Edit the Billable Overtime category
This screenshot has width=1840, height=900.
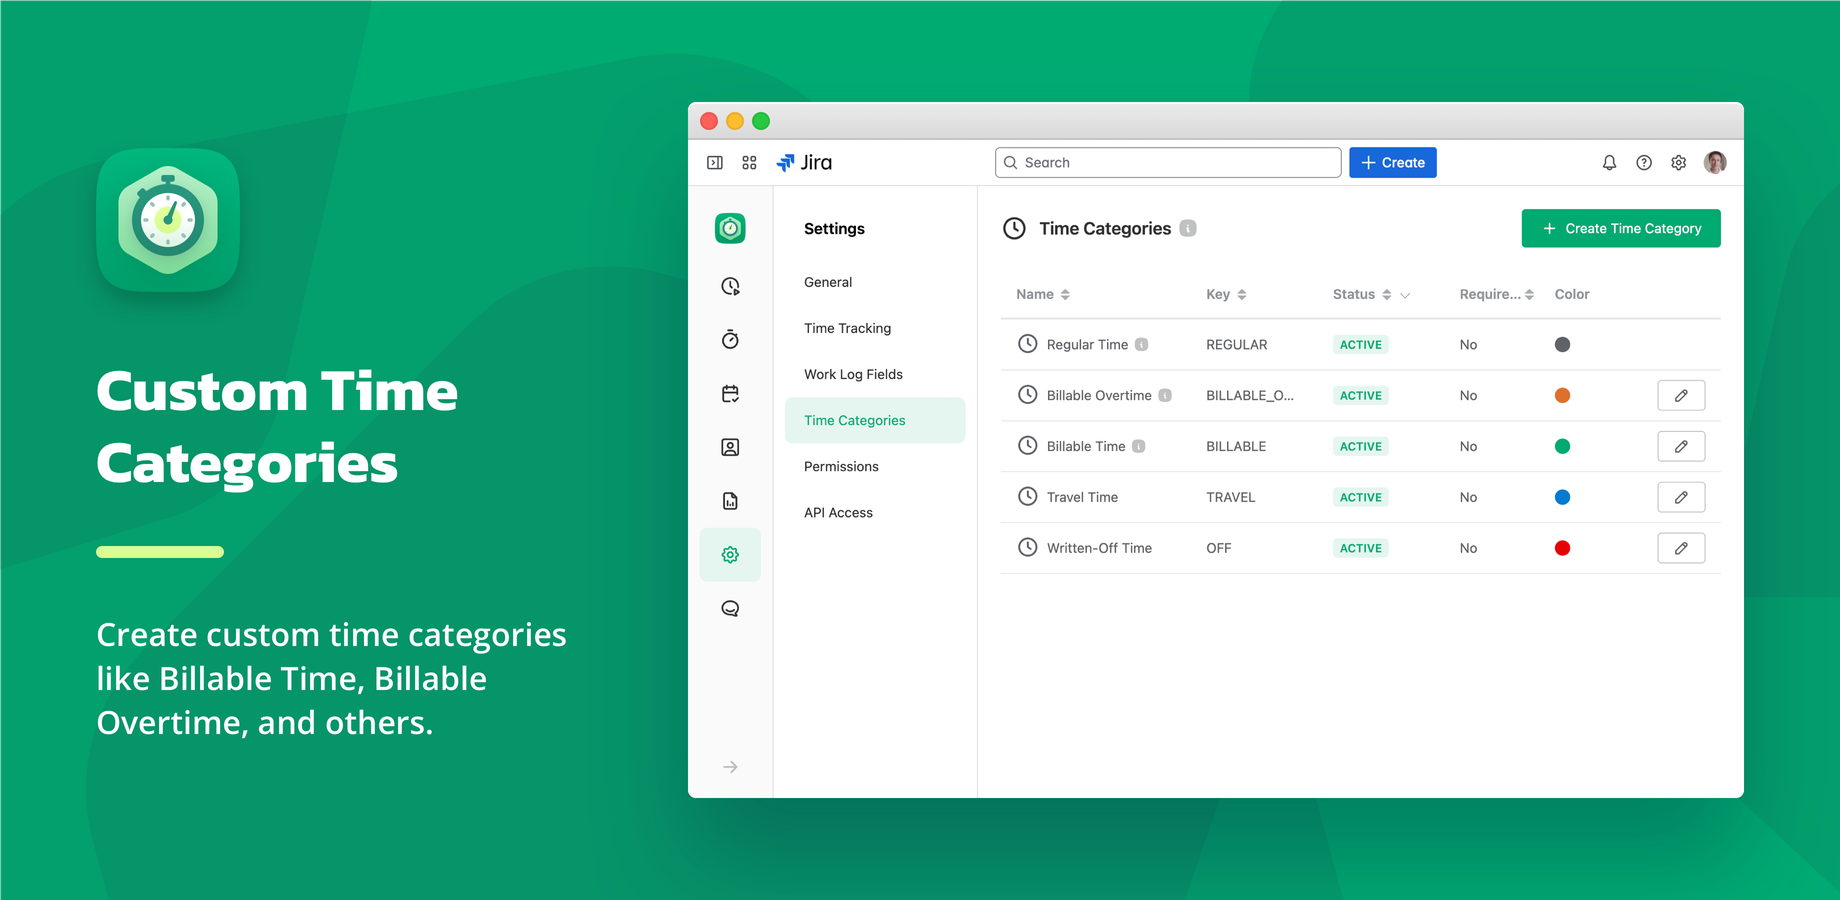click(x=1681, y=395)
